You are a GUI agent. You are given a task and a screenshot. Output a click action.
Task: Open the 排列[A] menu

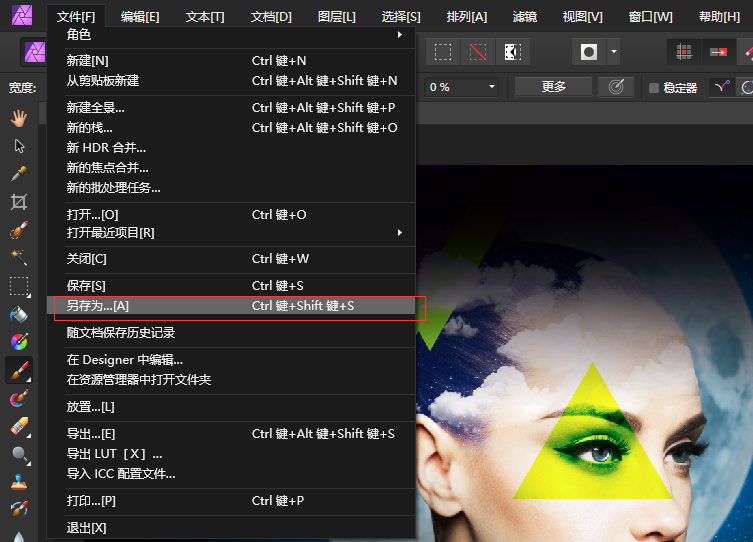coord(467,17)
